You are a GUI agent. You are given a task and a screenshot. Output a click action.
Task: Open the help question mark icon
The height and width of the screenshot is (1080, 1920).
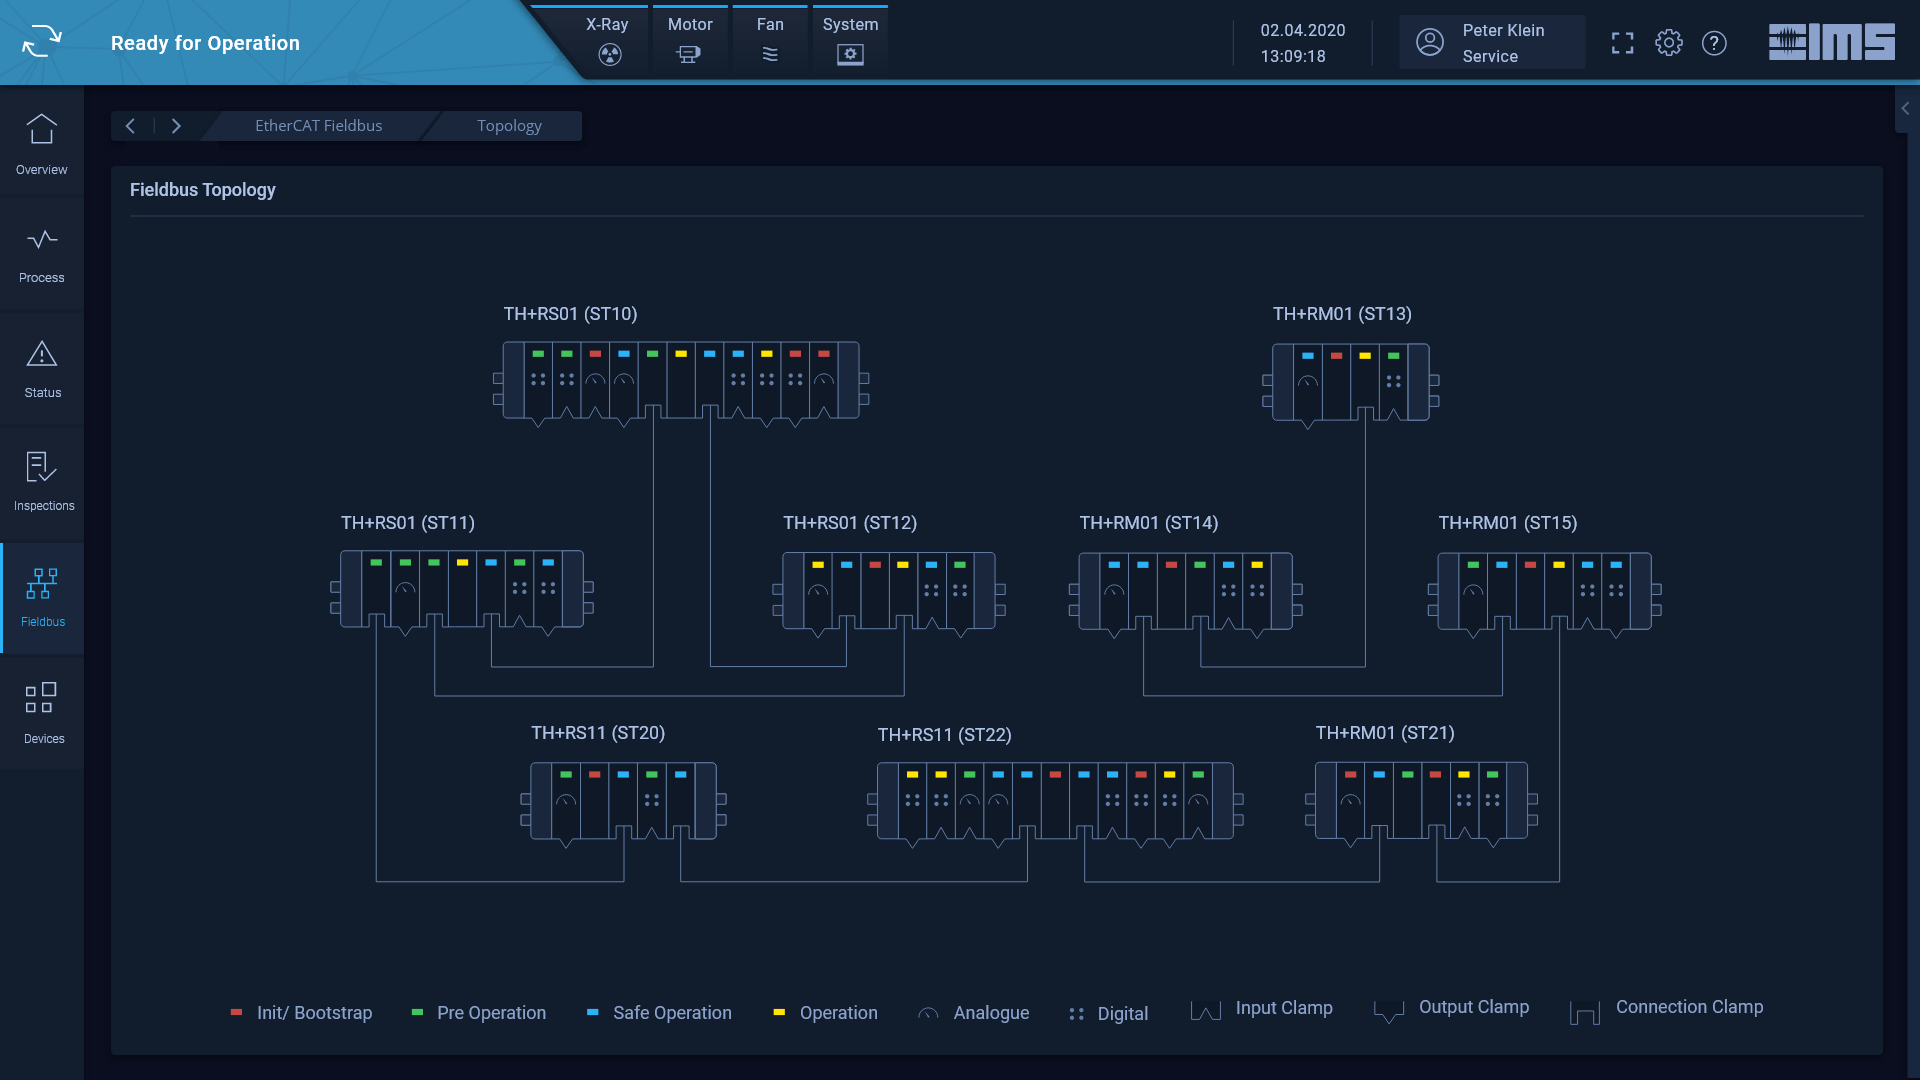click(1714, 43)
